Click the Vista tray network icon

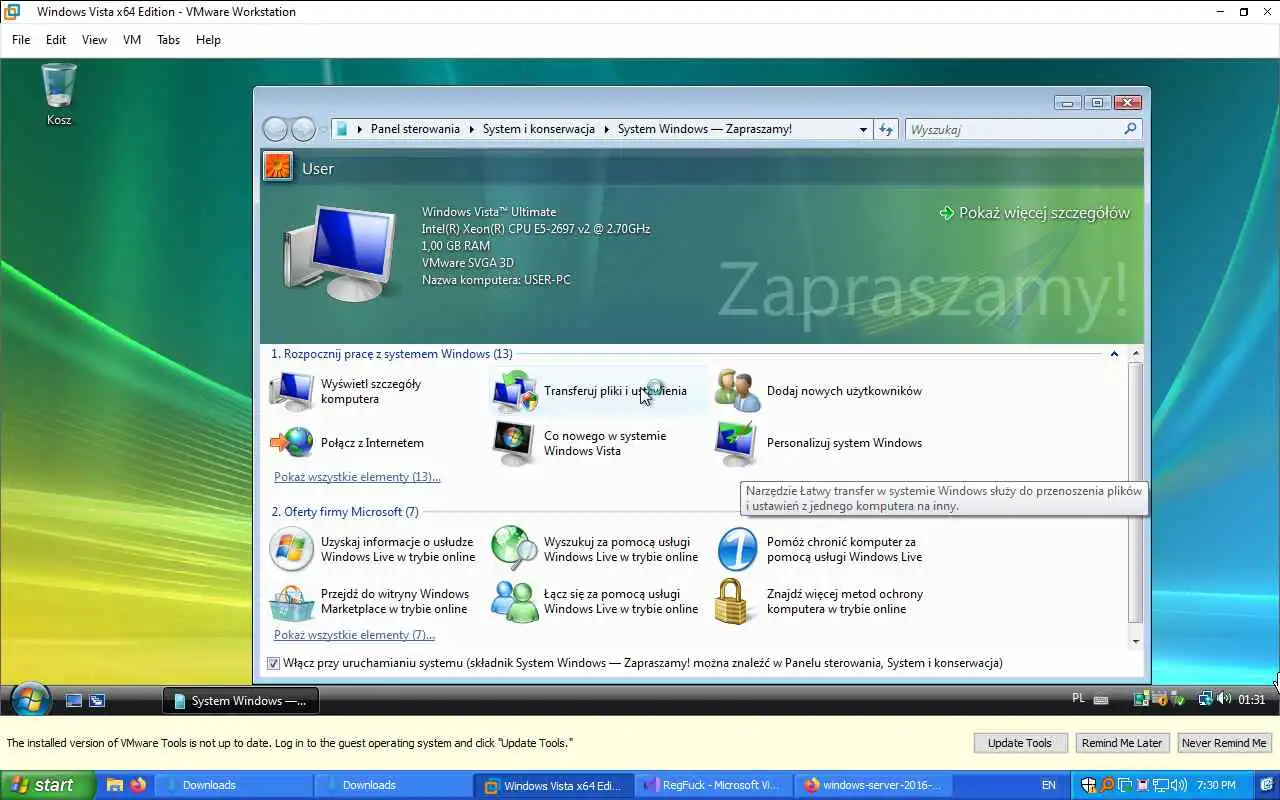pyautogui.click(x=1206, y=700)
